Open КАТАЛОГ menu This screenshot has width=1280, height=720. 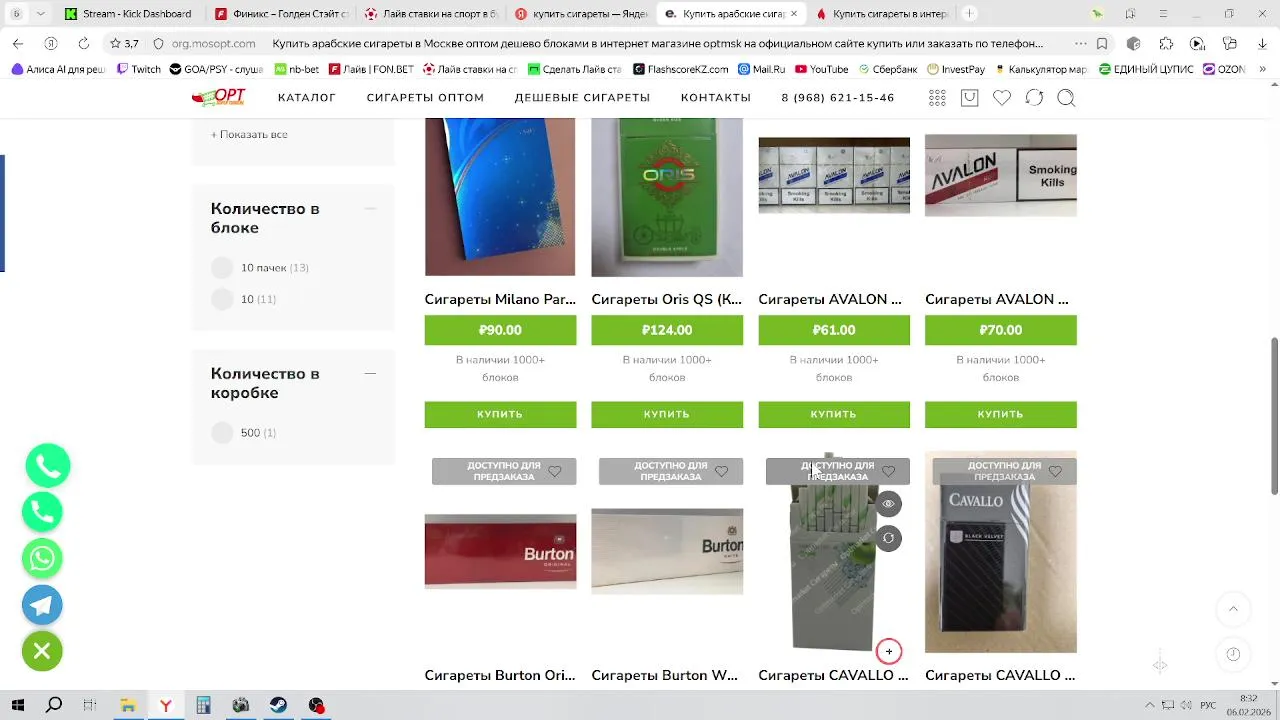click(x=307, y=98)
